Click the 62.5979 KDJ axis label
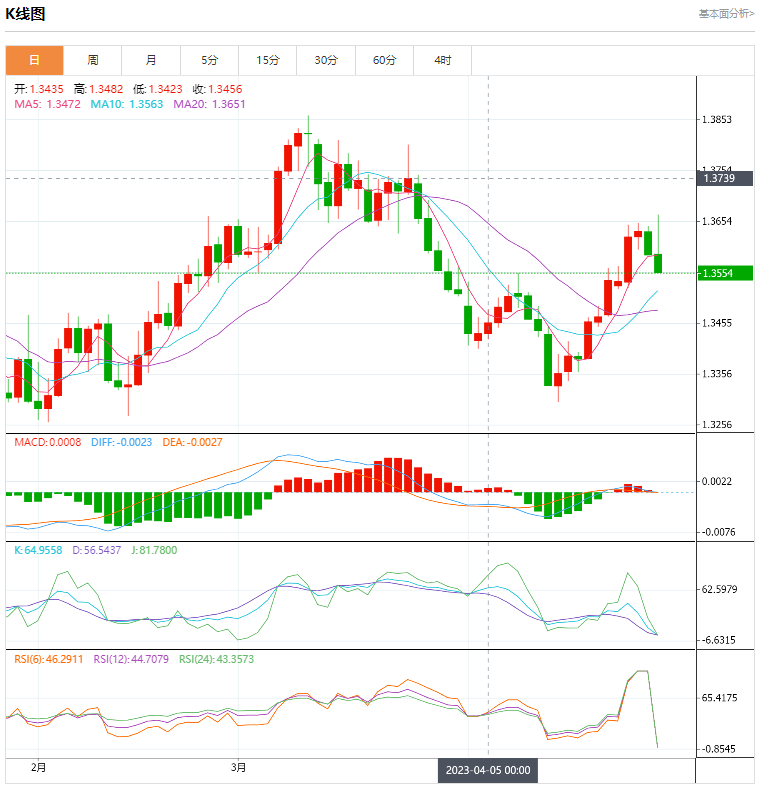This screenshot has width=758, height=786. pos(719,589)
